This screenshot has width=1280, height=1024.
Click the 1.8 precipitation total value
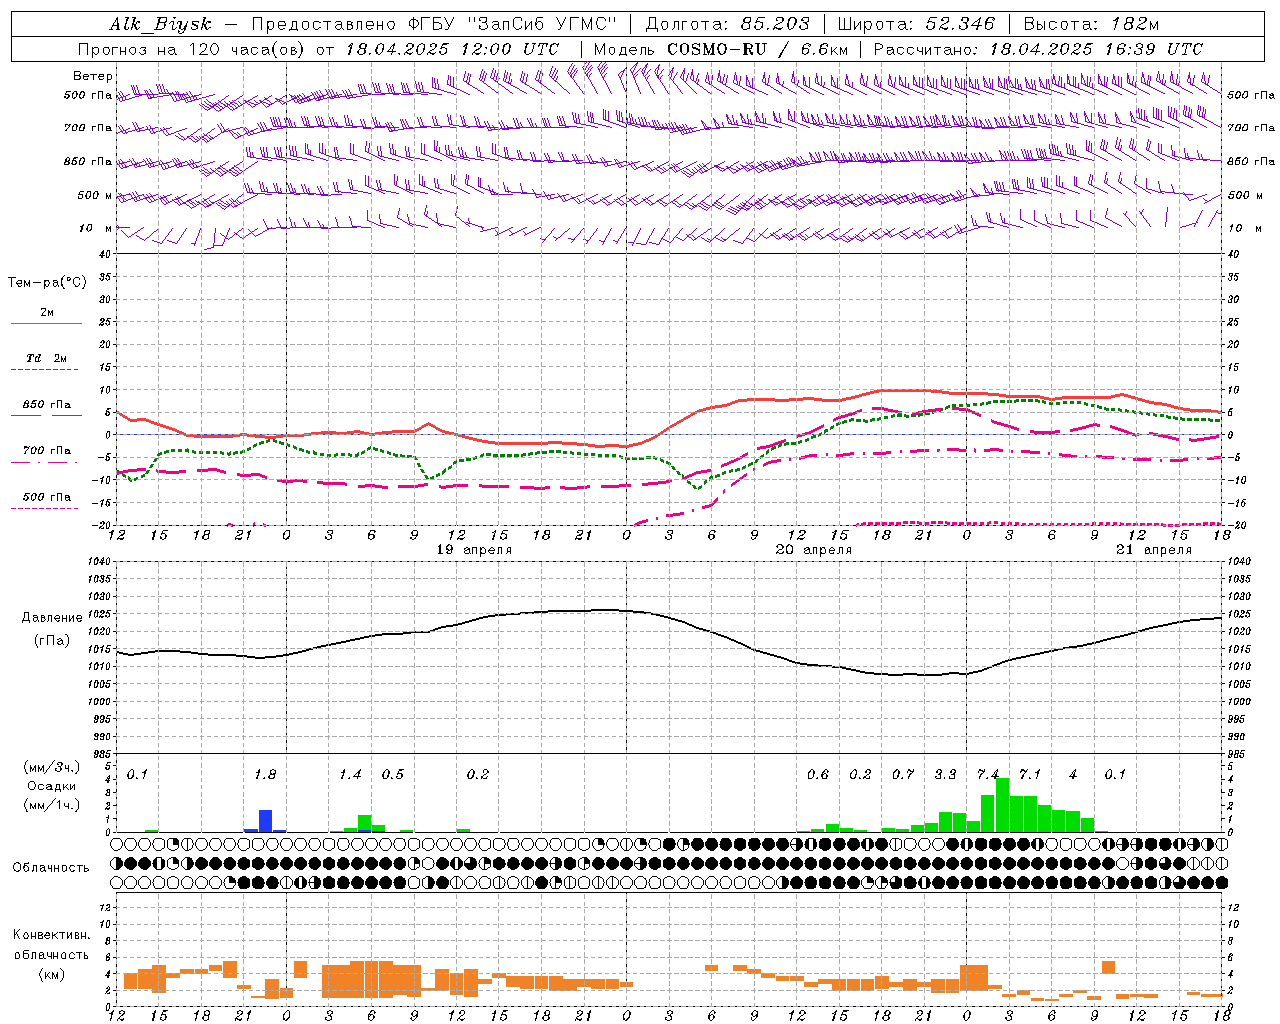pos(265,775)
